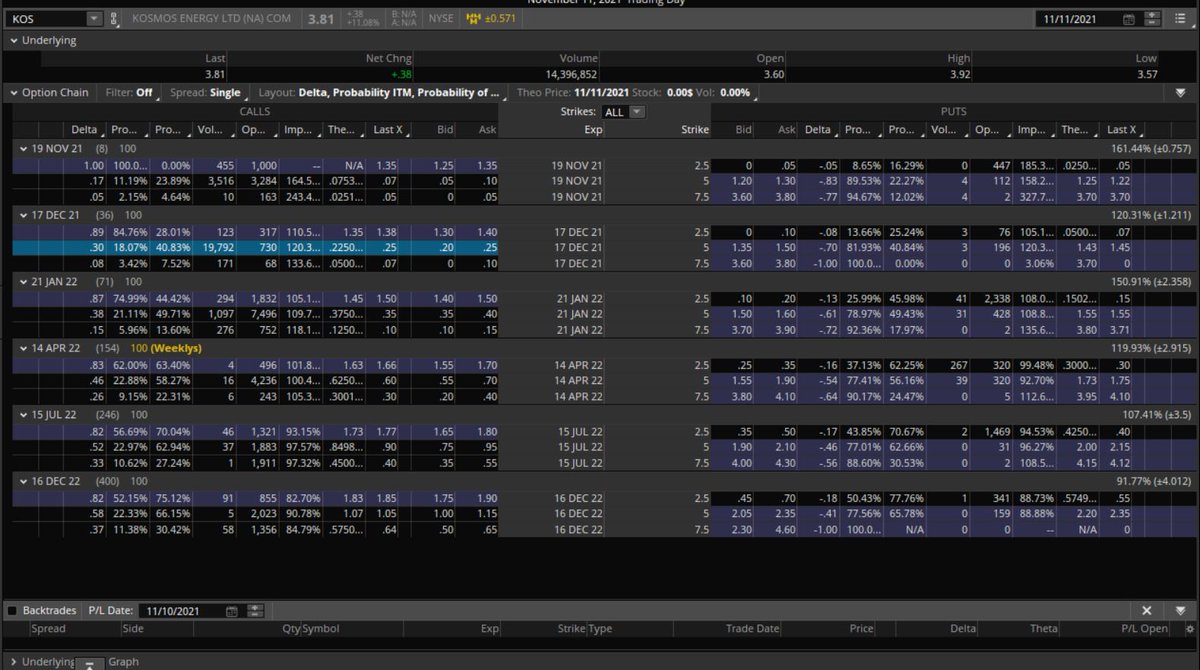The width and height of the screenshot is (1200, 670).
Task: Collapse the 17 DEC 21 expiration
Action: (23, 214)
